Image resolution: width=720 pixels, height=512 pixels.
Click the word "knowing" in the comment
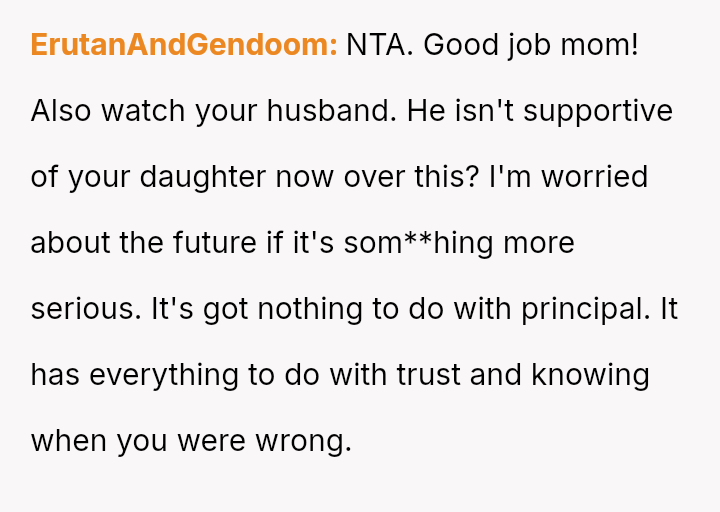(590, 375)
